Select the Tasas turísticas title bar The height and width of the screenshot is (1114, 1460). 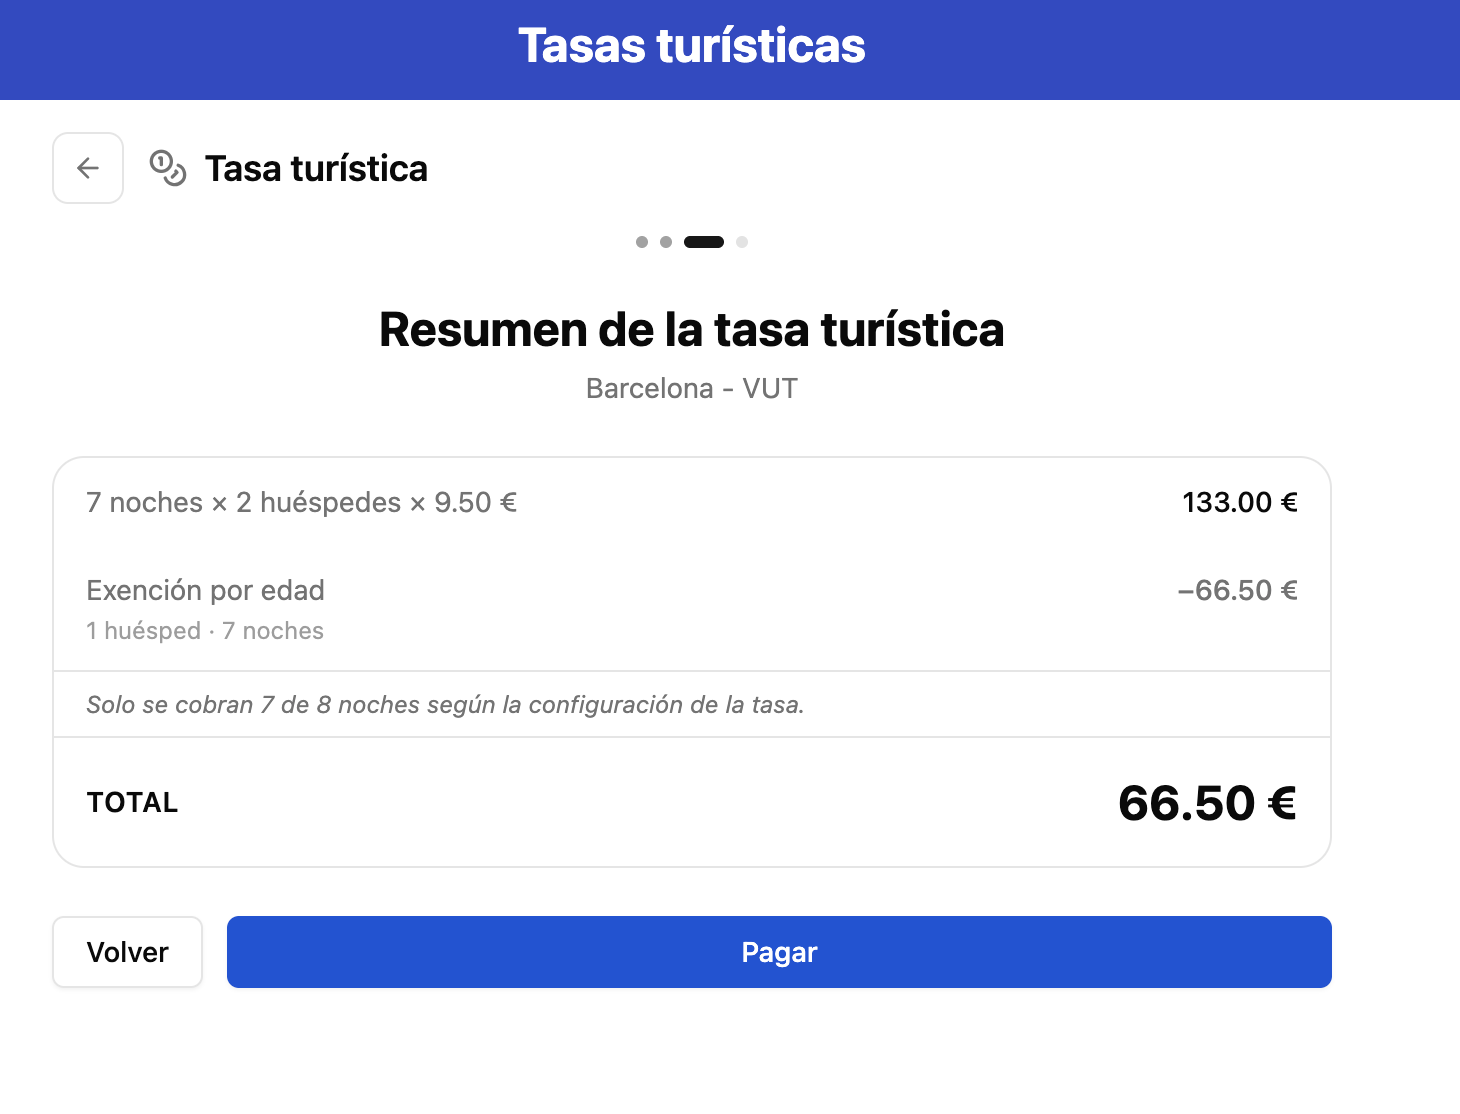[692, 44]
